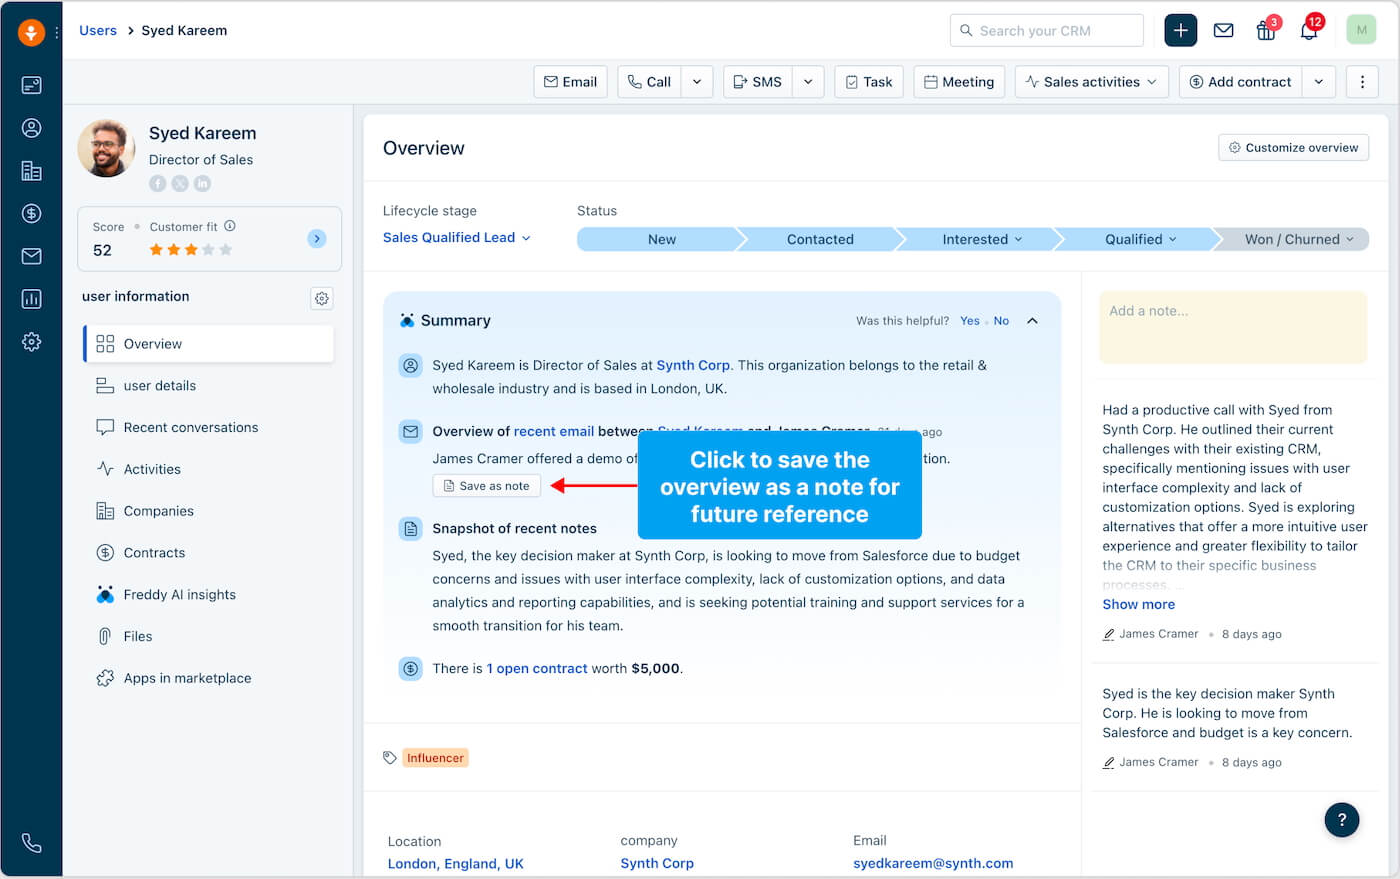
Task: Click the Save as note button
Action: 487,486
